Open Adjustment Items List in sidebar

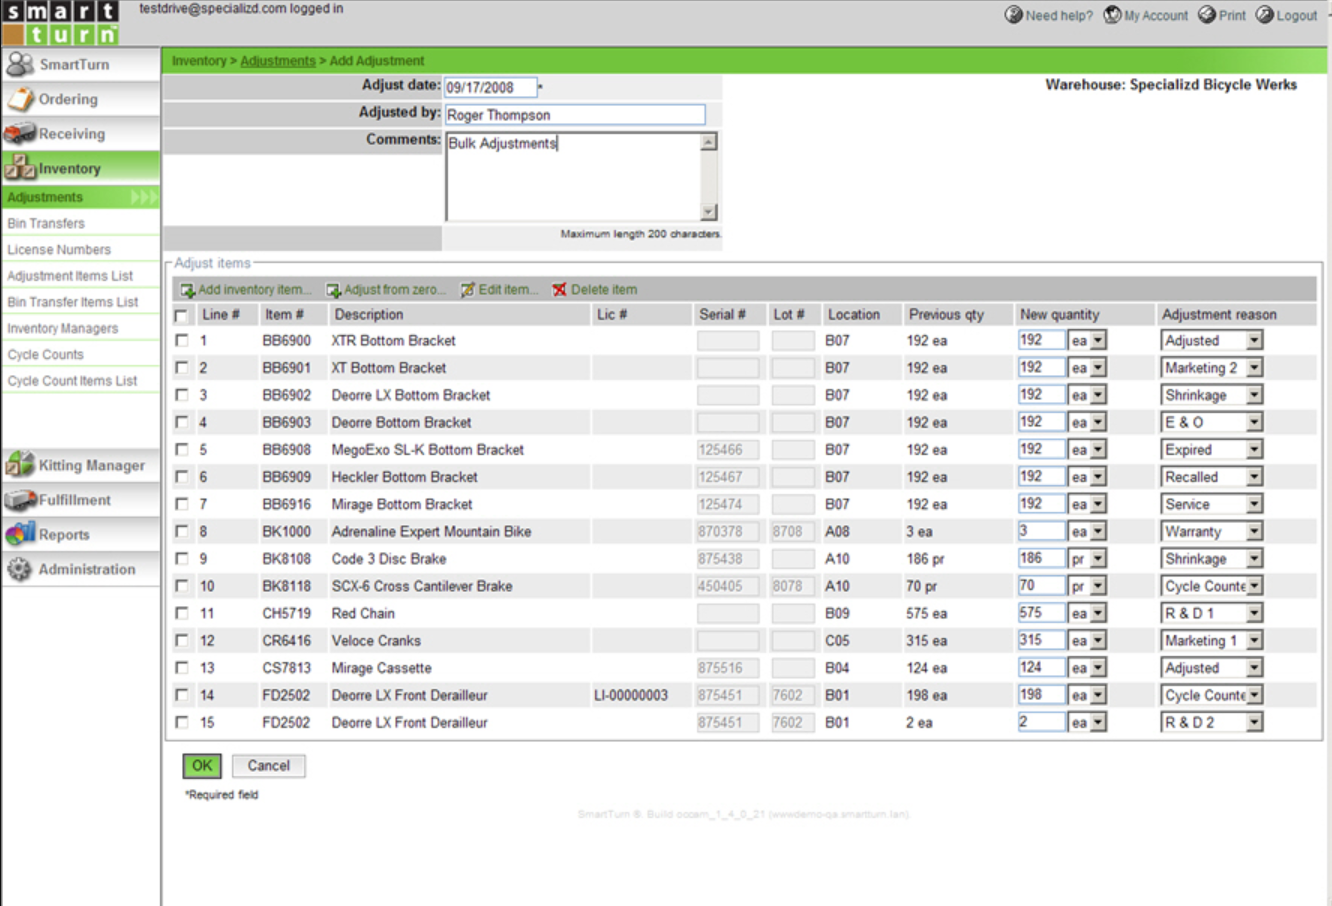pyautogui.click(x=70, y=275)
